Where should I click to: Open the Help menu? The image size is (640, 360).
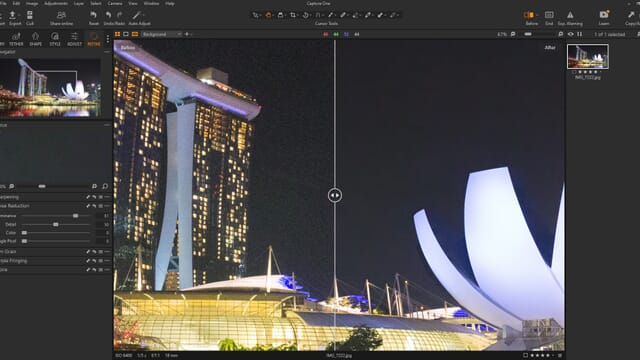click(170, 3)
